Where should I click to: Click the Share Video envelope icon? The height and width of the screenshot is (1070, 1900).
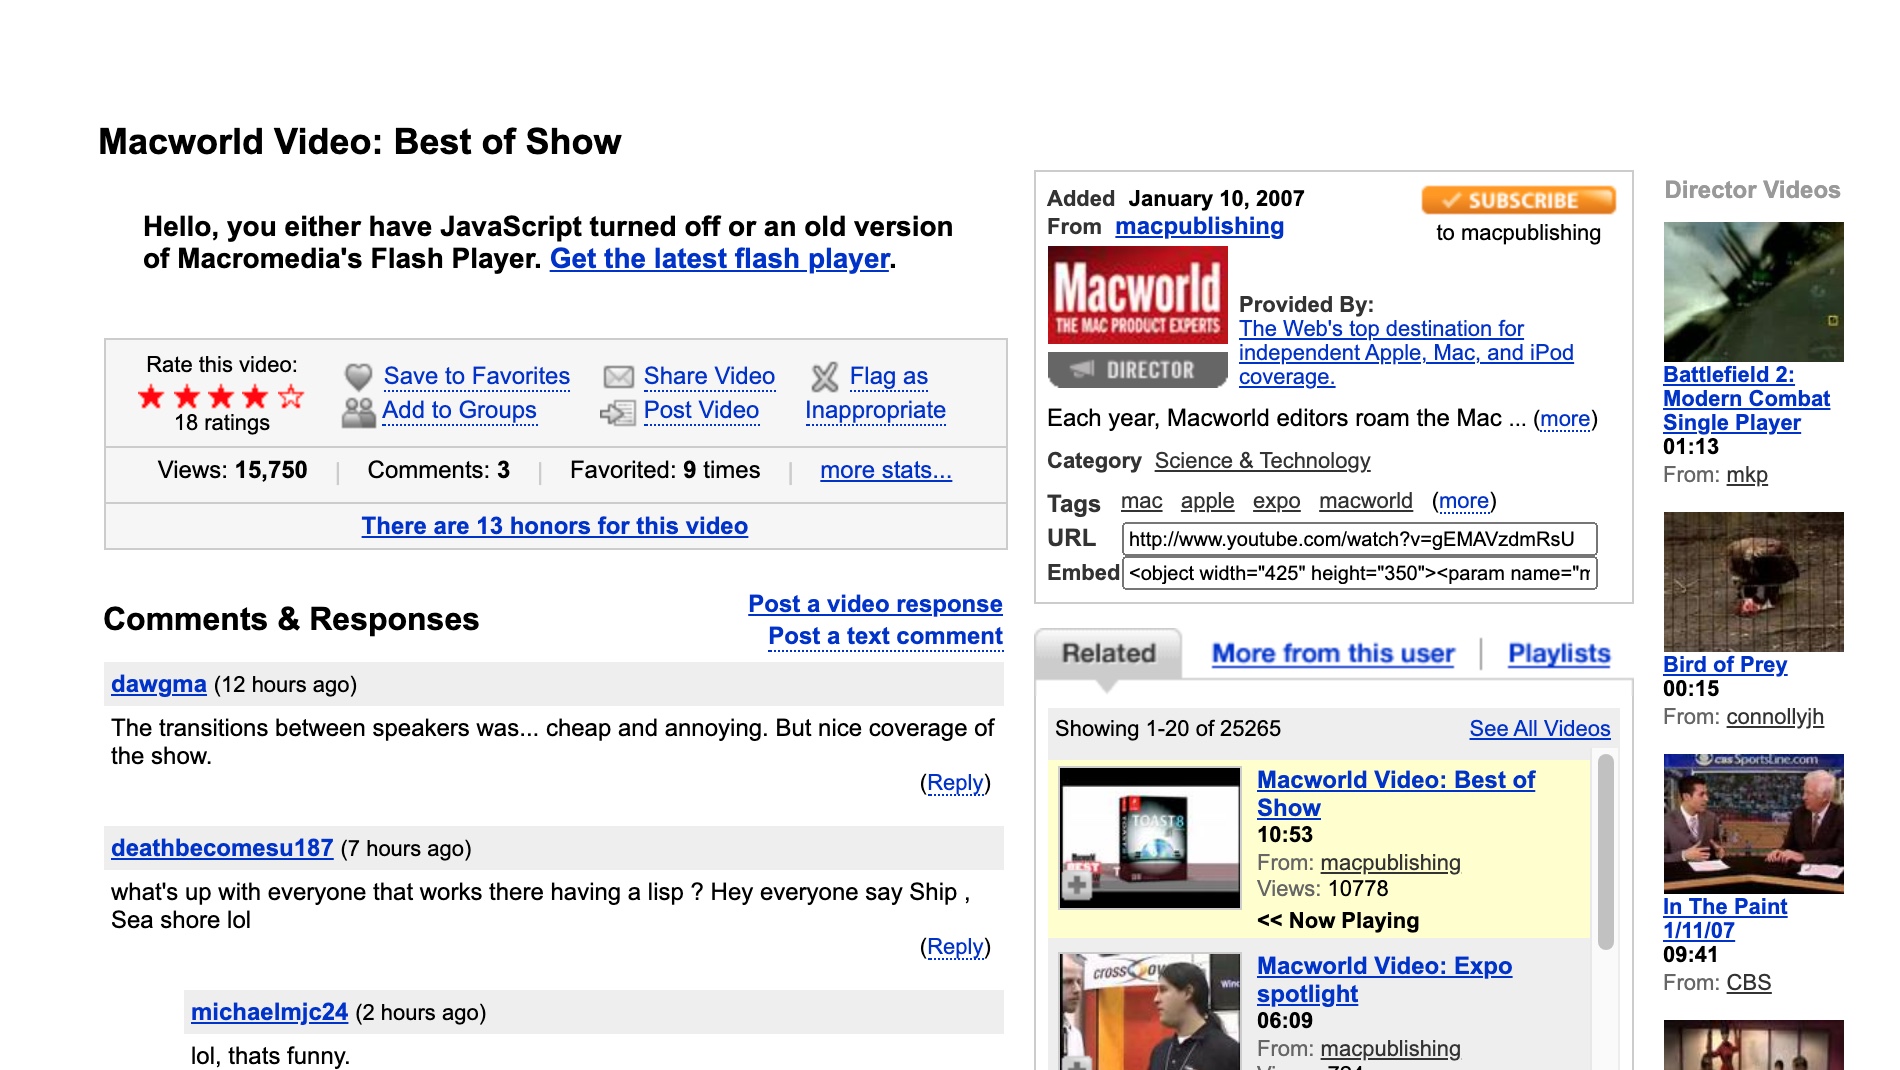(x=618, y=376)
